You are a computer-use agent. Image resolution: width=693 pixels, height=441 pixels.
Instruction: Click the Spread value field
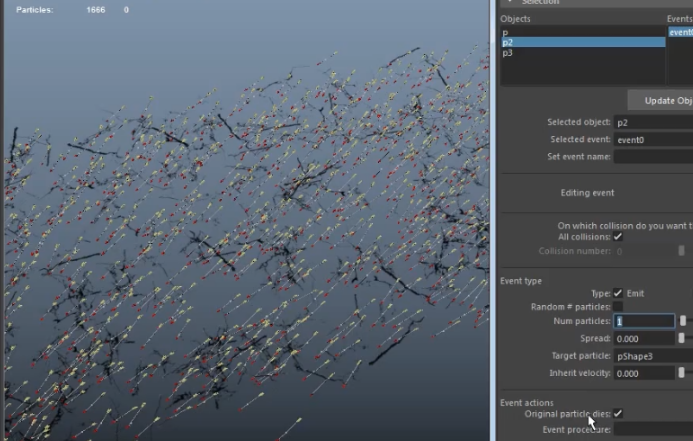644,338
